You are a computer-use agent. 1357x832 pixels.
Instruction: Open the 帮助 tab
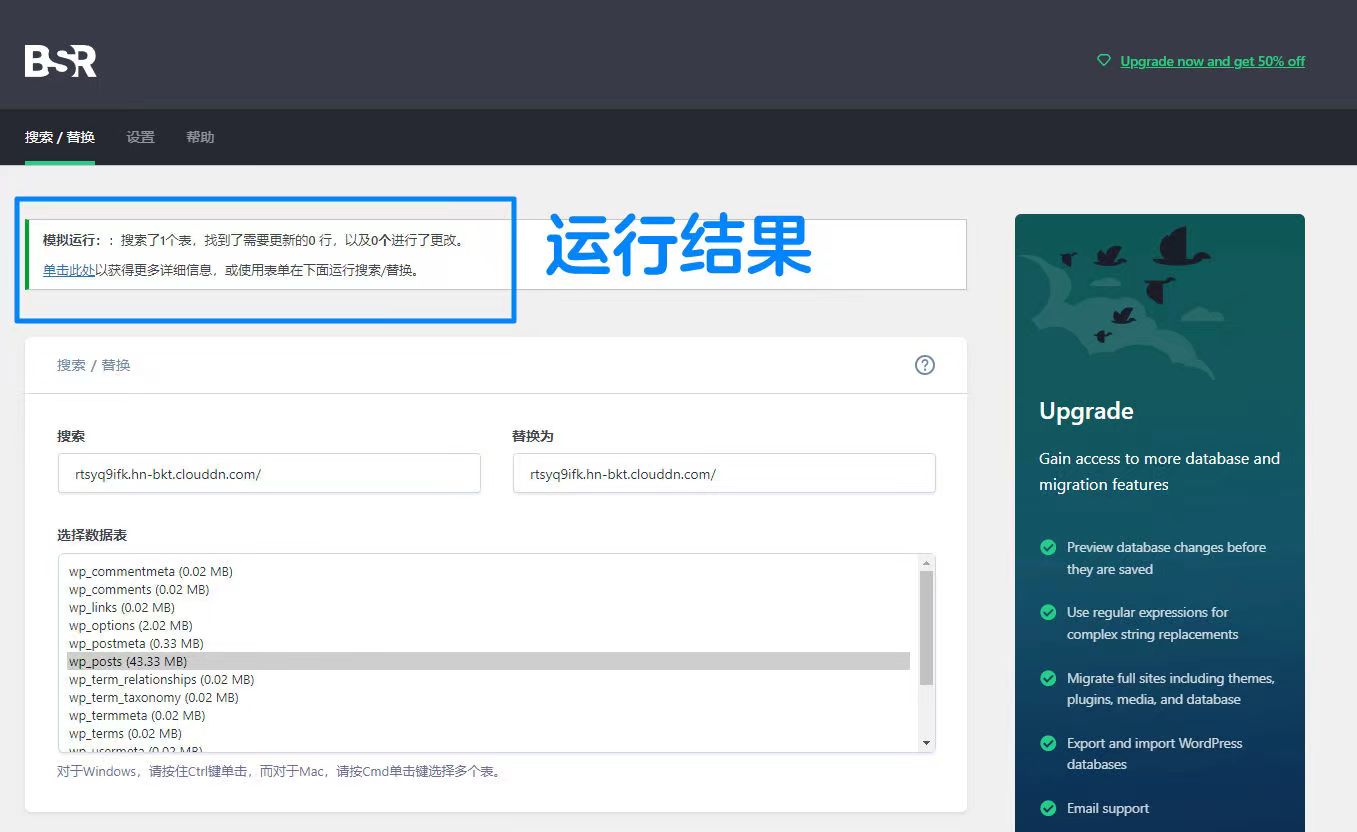[200, 137]
